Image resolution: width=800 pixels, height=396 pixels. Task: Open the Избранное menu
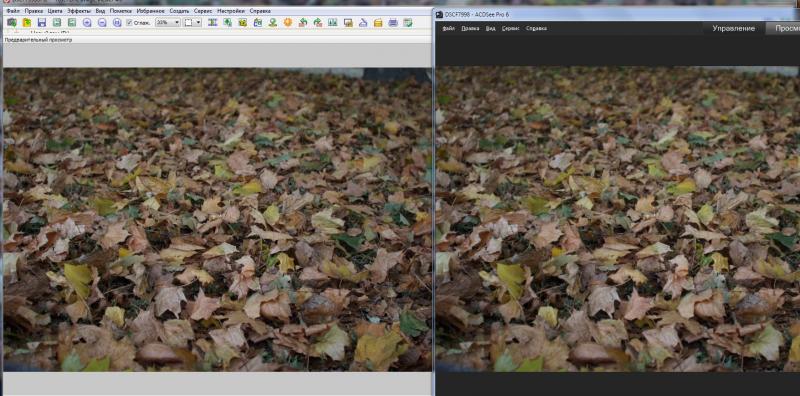point(151,11)
